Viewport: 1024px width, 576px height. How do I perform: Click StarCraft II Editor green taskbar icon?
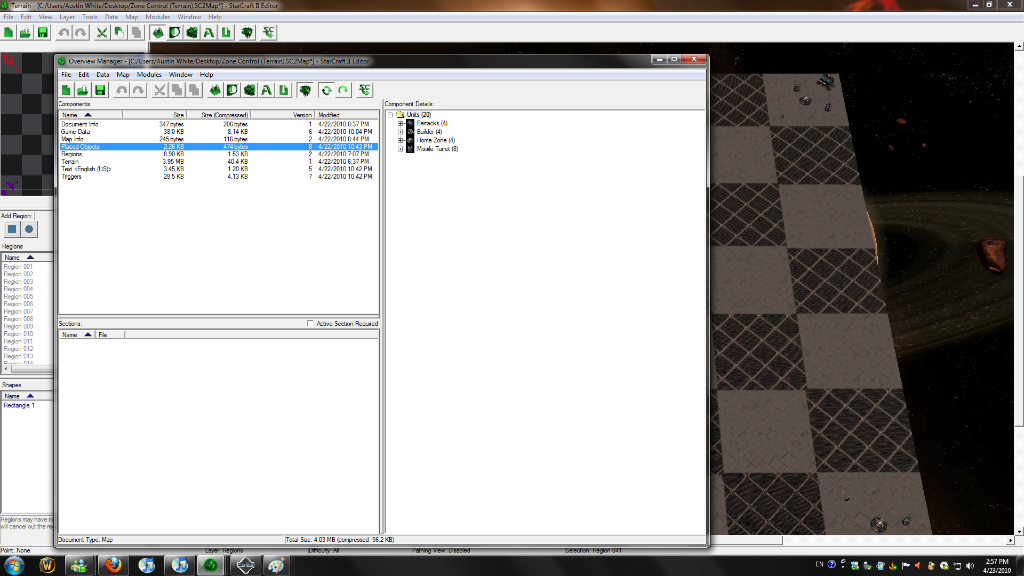pyautogui.click(x=211, y=565)
